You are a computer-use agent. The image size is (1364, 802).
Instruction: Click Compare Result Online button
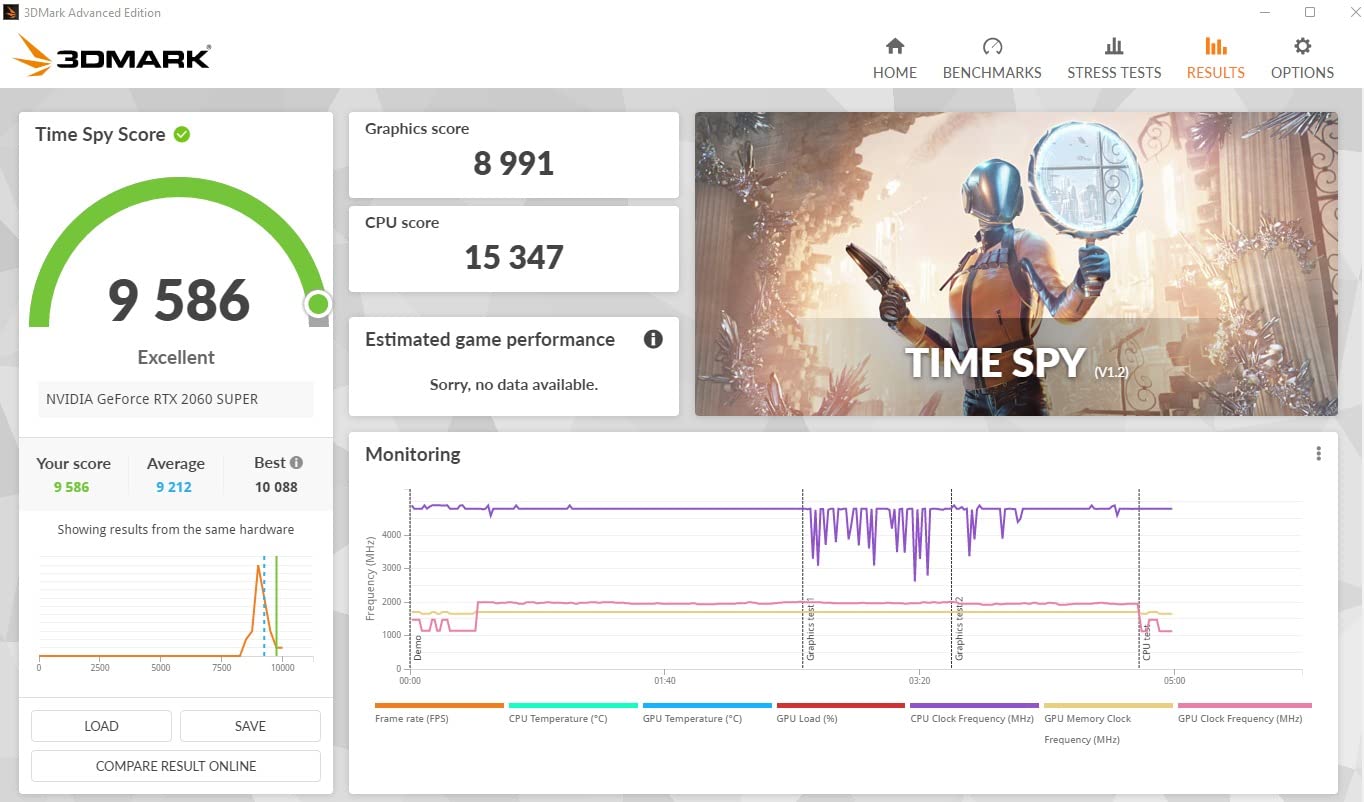click(176, 766)
